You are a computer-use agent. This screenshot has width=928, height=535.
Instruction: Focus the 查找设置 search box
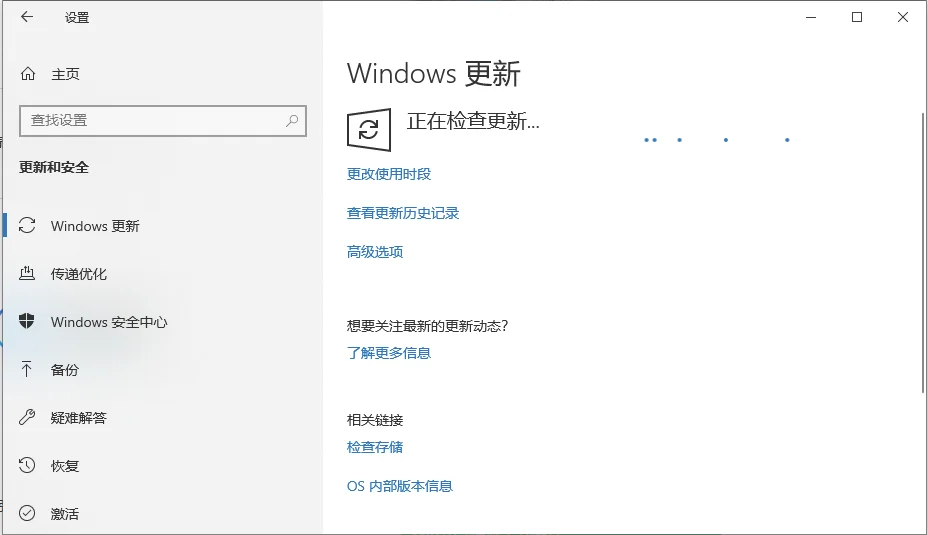163,121
